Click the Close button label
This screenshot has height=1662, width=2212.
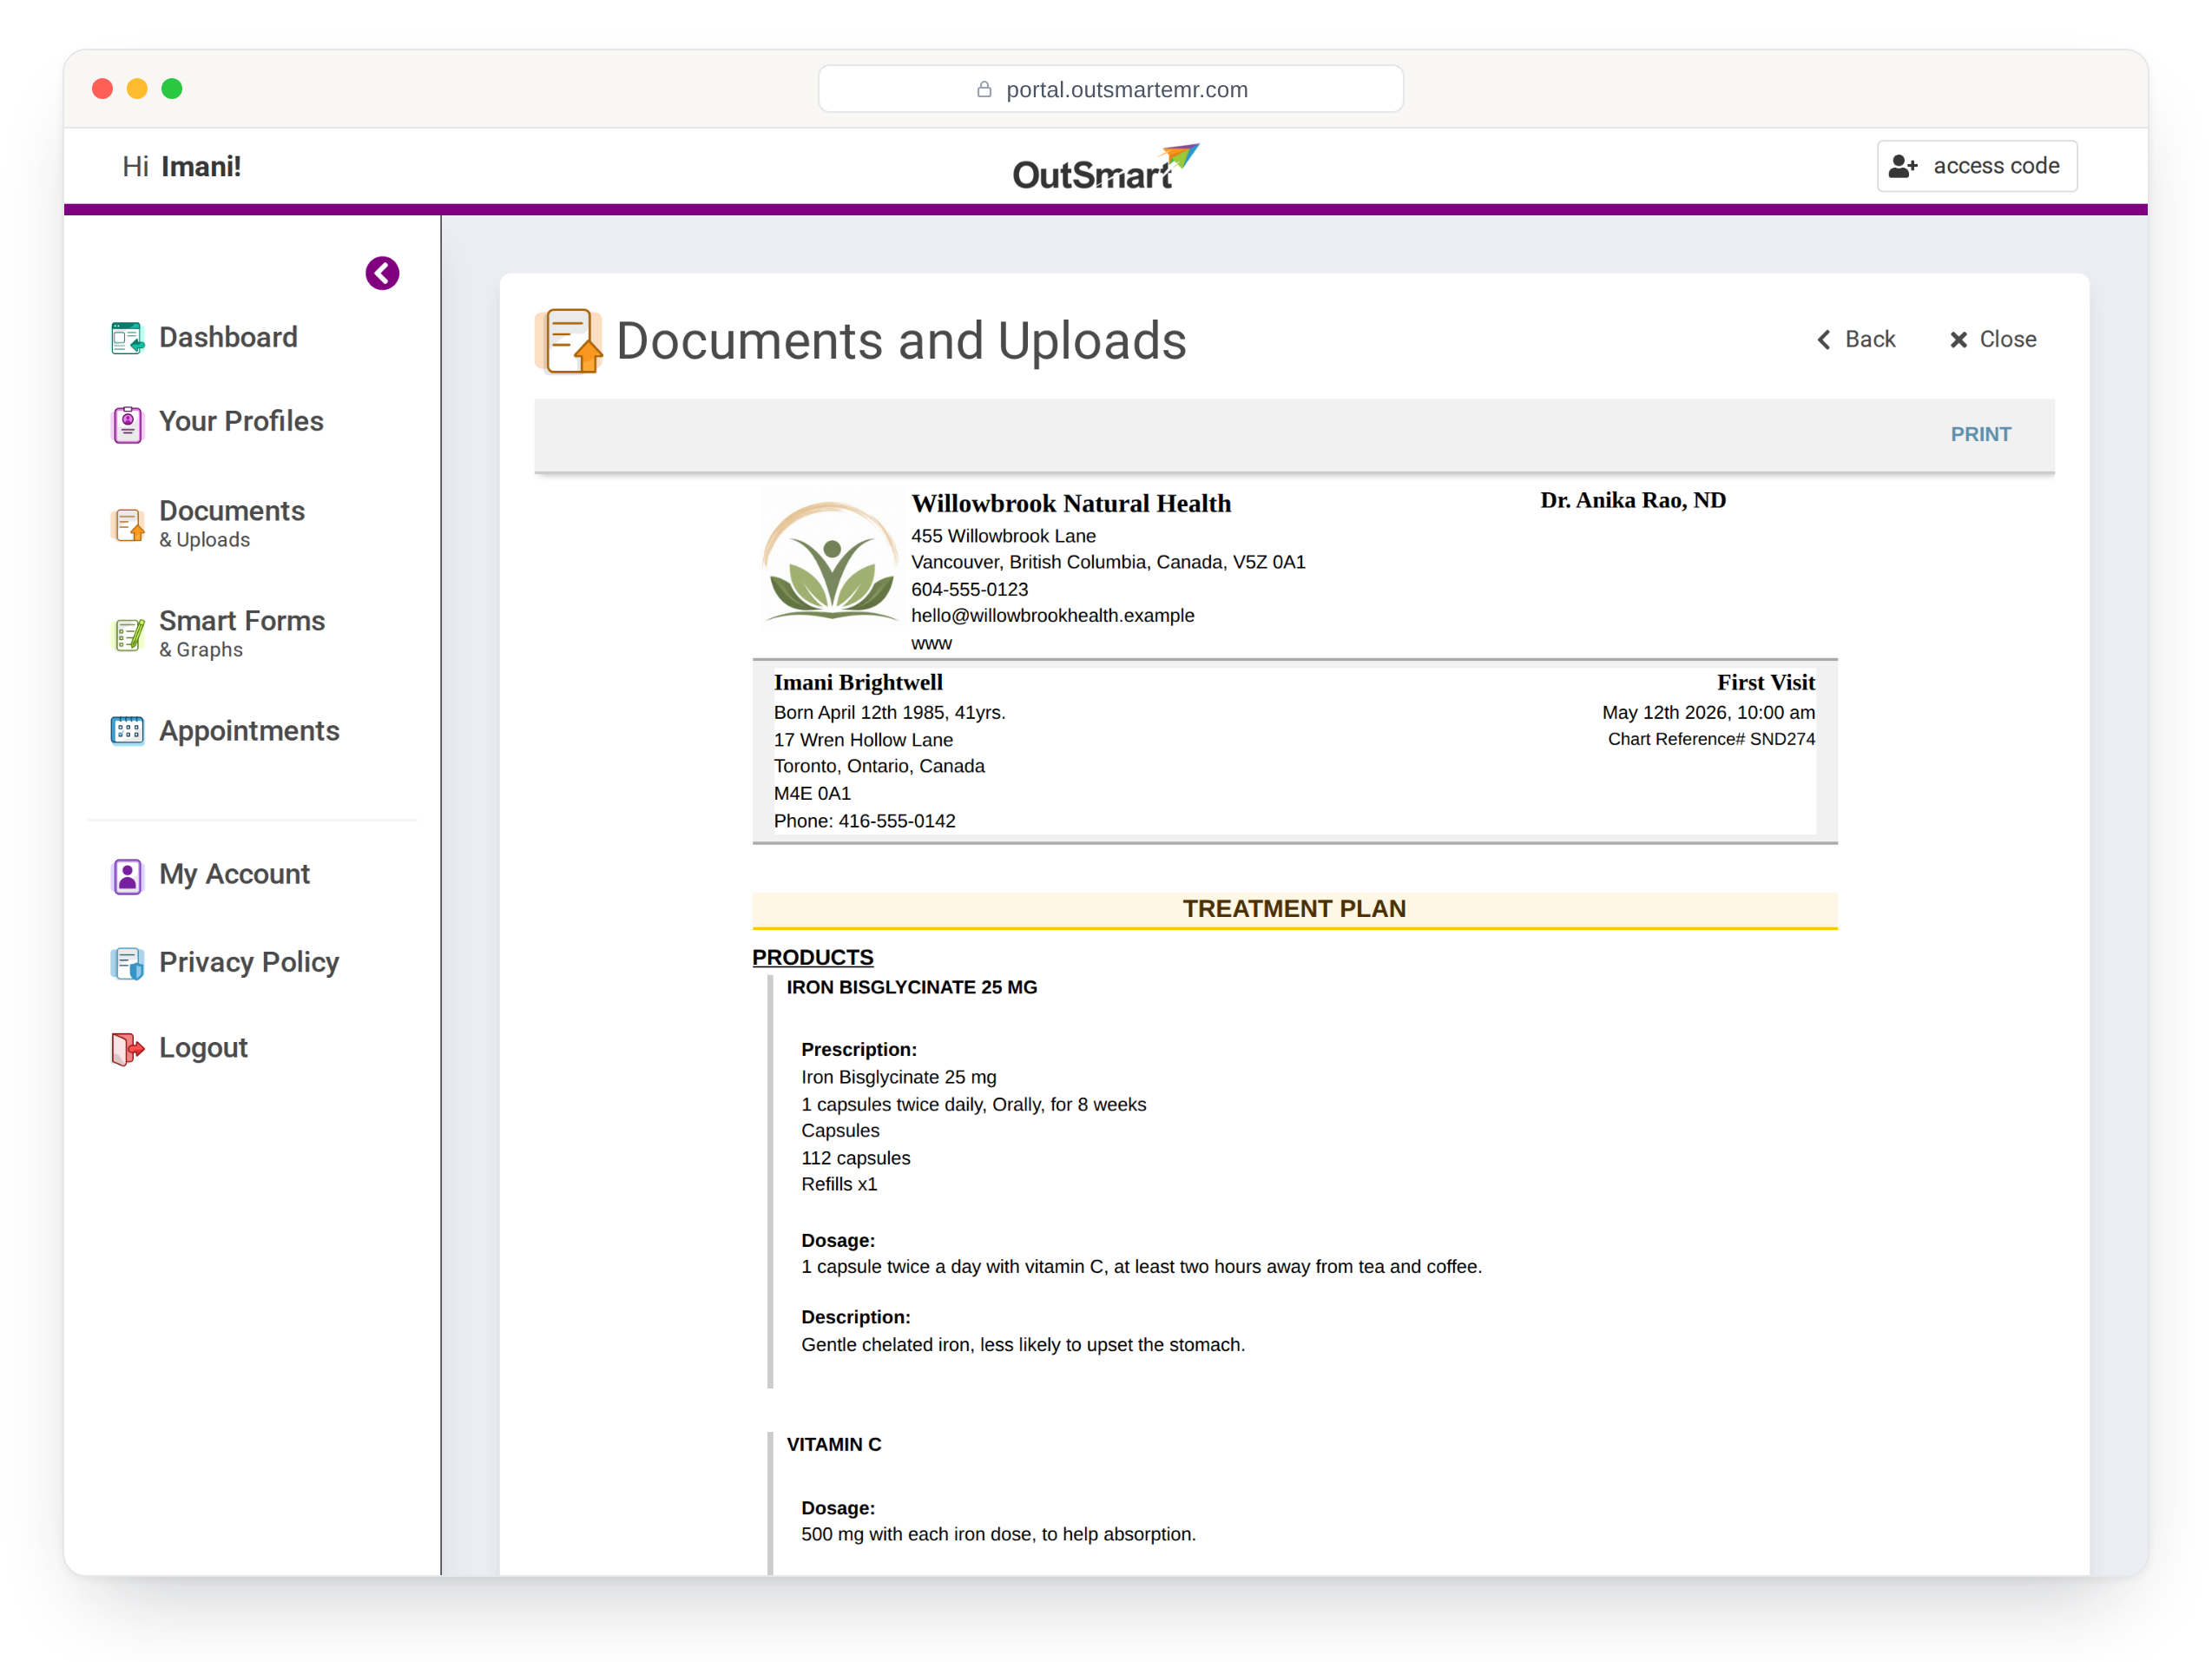pos(2008,340)
